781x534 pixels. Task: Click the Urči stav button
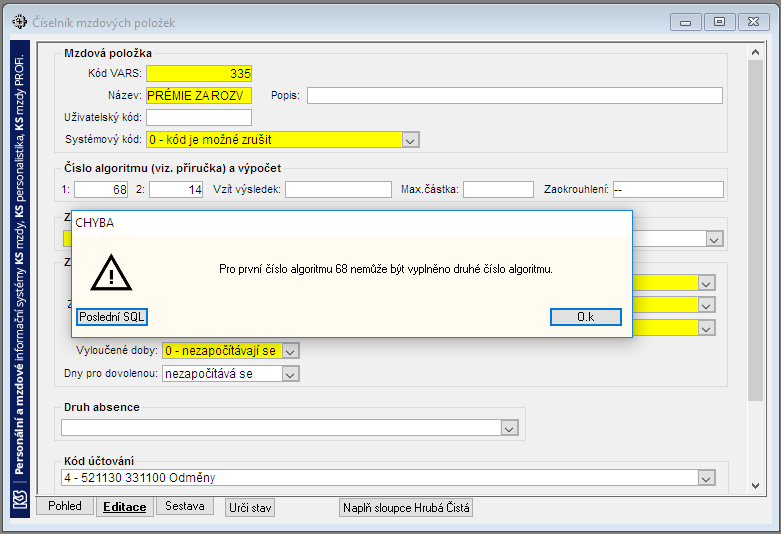pyautogui.click(x=250, y=508)
